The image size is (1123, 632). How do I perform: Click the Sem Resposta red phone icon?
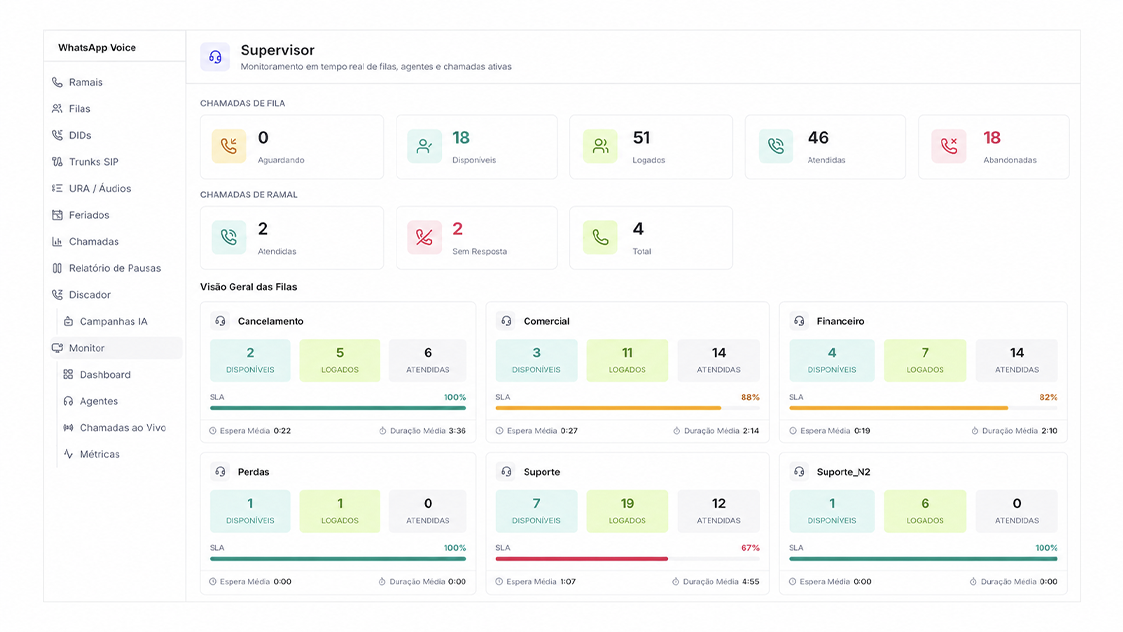click(x=424, y=237)
